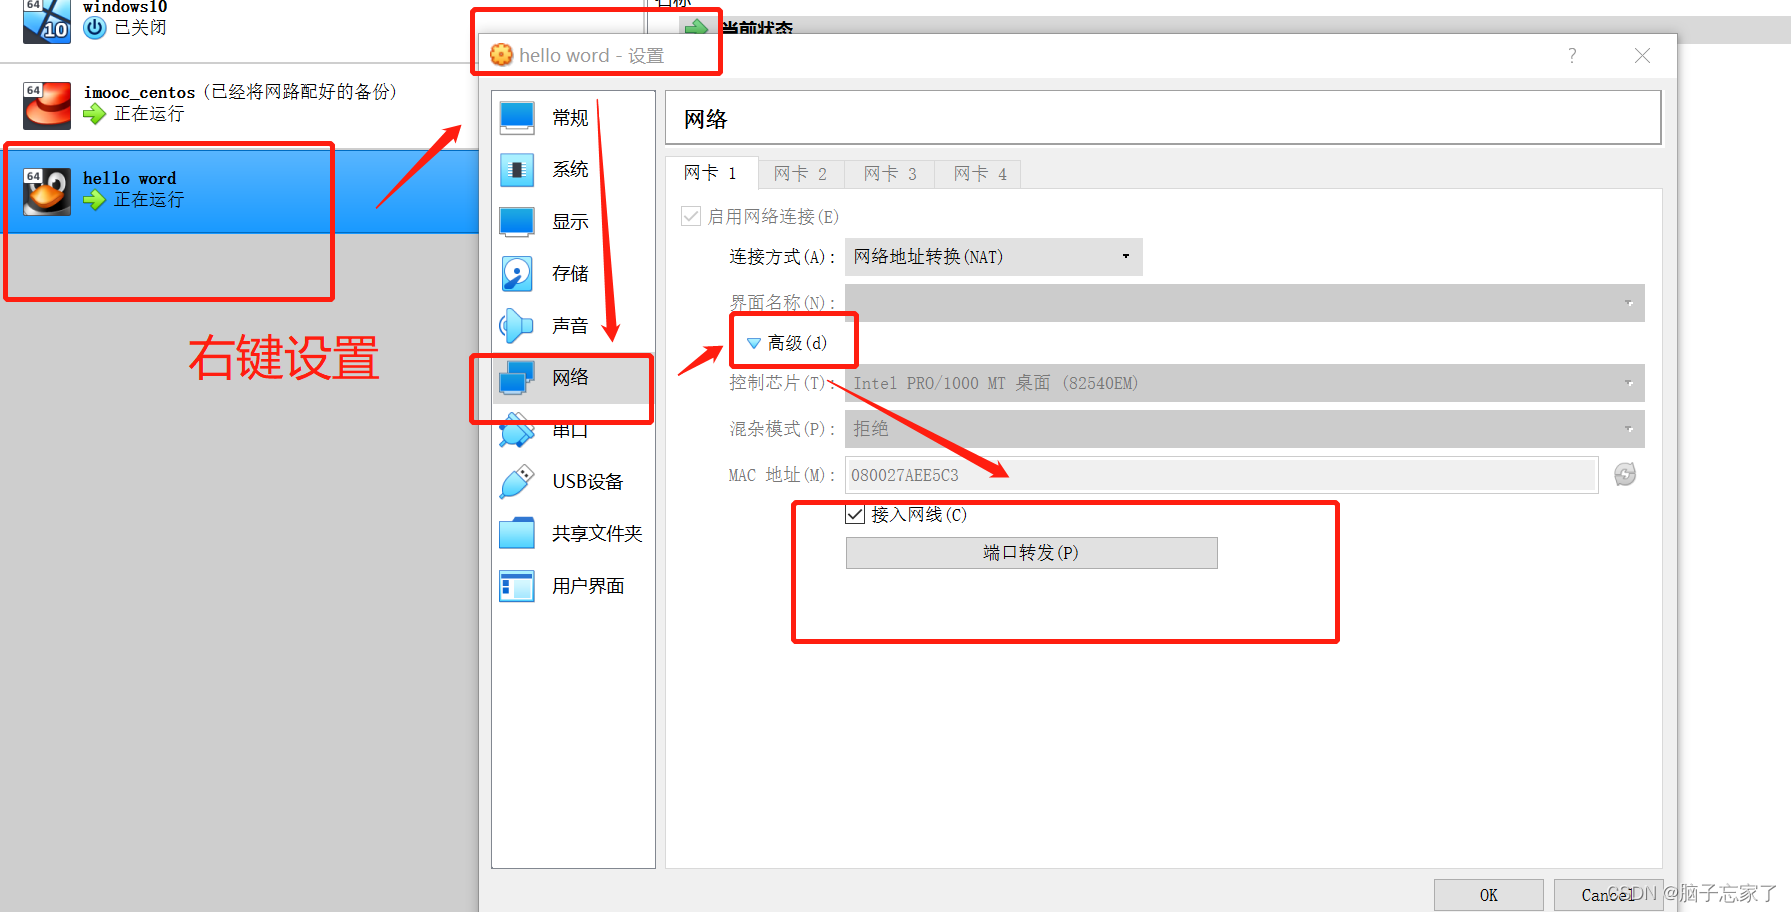Open the 用户界面 window layout icon
This screenshot has height=912, width=1791.
point(517,586)
